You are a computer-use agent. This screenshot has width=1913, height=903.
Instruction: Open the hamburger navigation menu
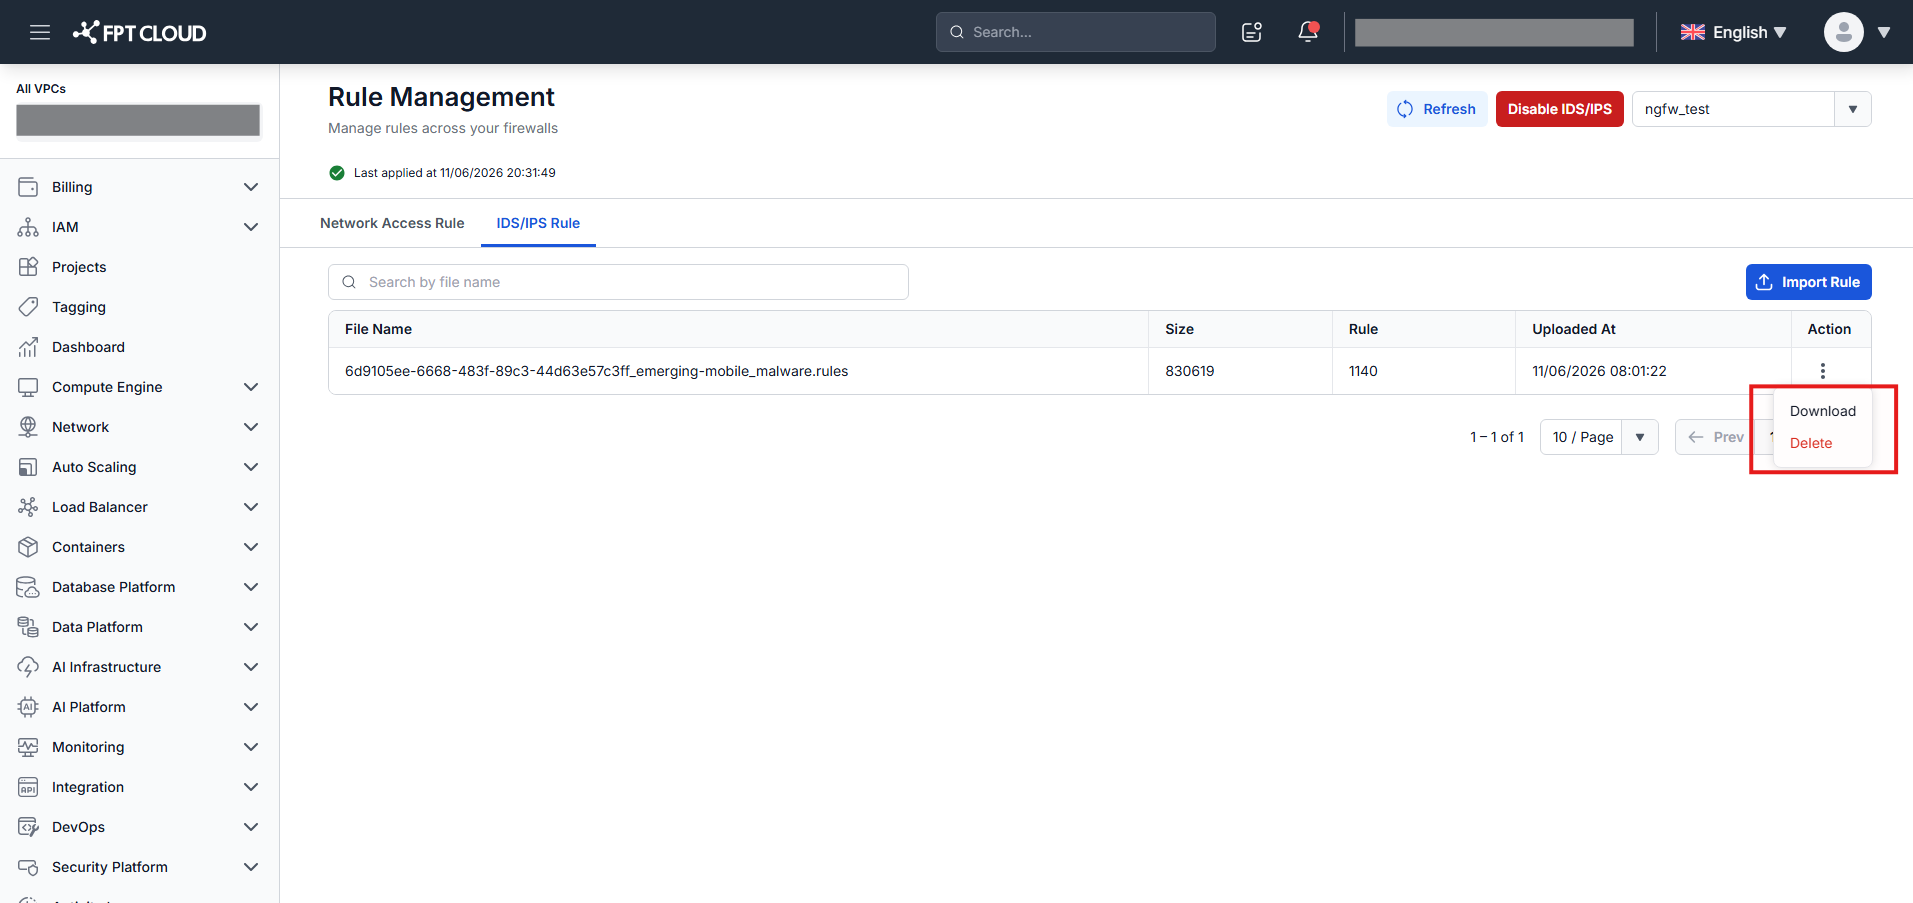pos(40,32)
